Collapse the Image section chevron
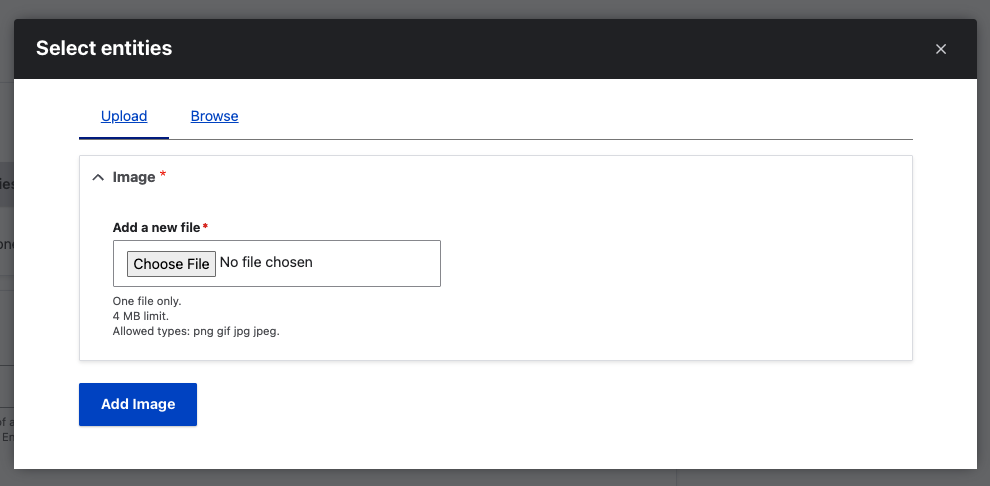The width and height of the screenshot is (990, 486). pos(97,178)
